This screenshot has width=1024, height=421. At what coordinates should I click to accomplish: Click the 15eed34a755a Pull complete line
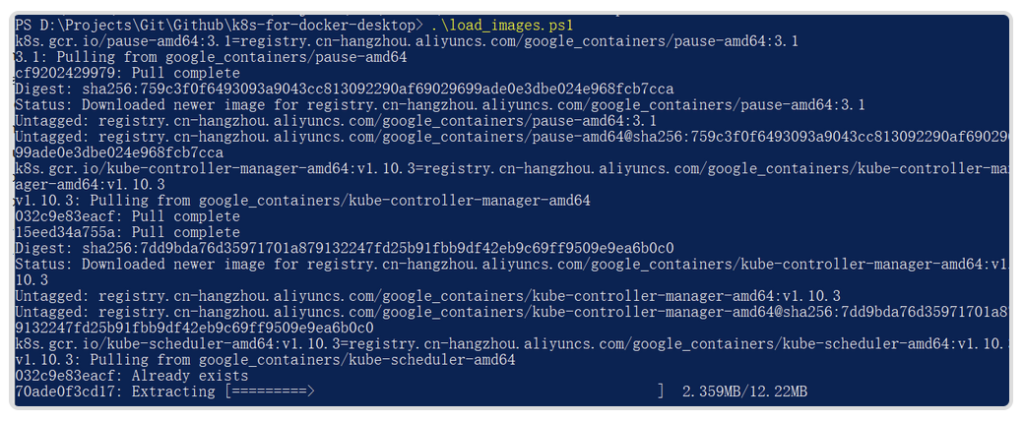[x=127, y=232]
